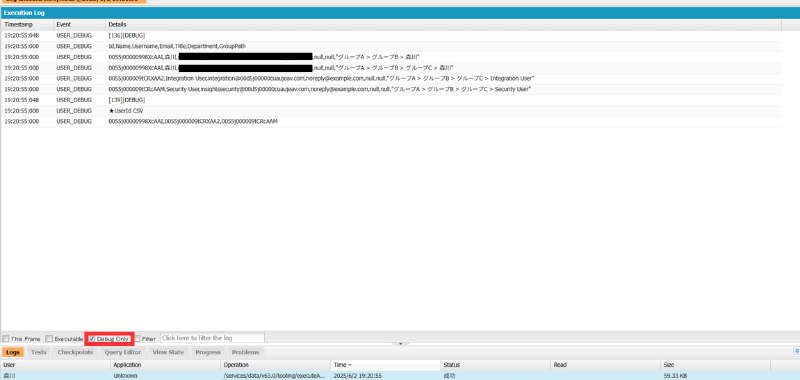Click the Event column header
This screenshot has height=380, width=800.
[80, 24]
